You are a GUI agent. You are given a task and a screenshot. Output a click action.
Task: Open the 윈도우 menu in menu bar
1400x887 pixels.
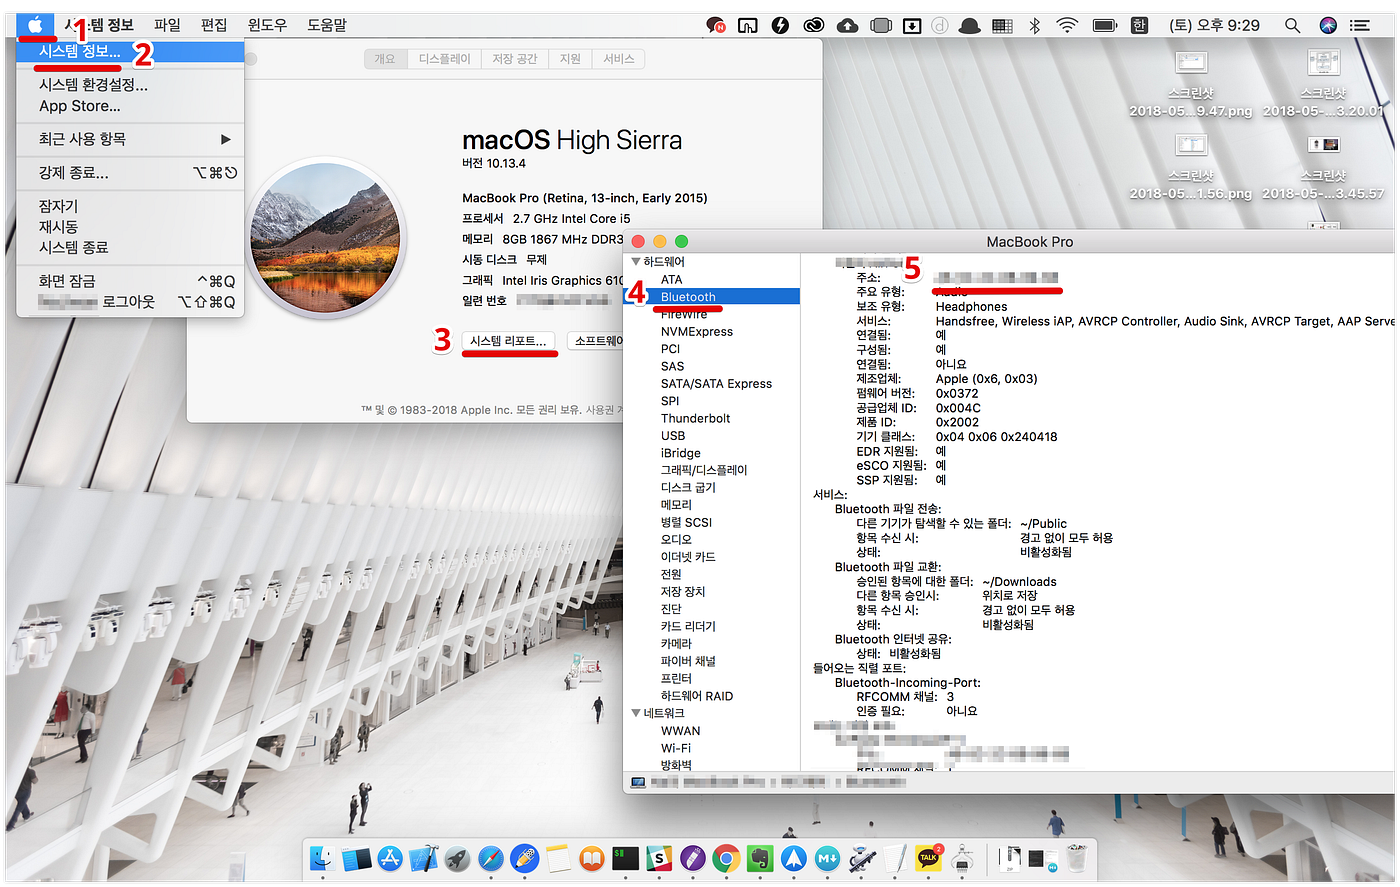267,25
